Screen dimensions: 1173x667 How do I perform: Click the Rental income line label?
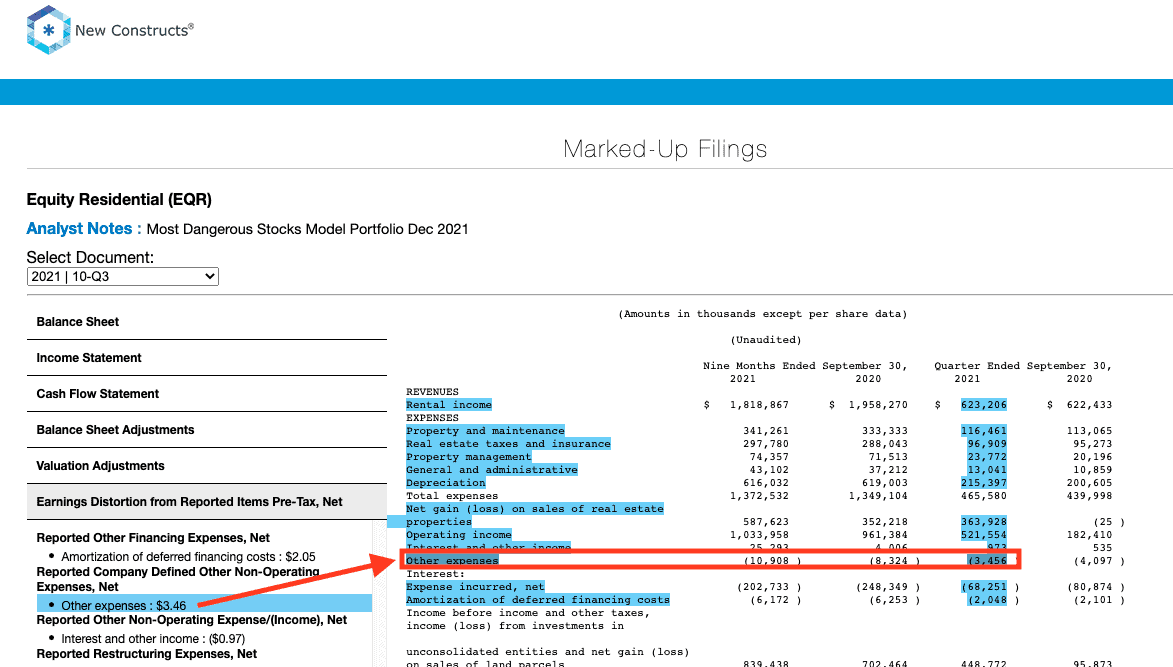(x=449, y=405)
